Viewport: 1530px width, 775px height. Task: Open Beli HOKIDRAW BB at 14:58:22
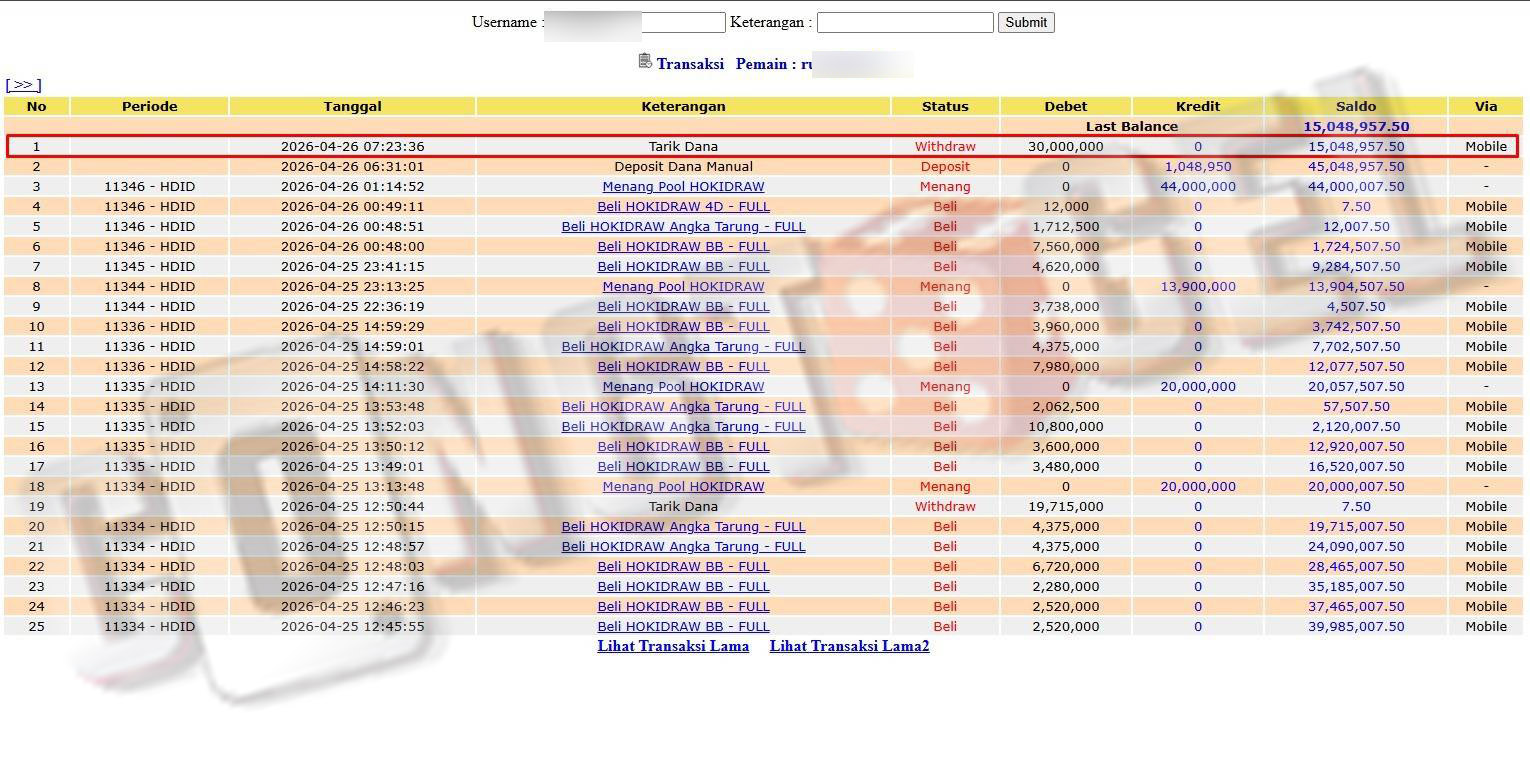(x=683, y=367)
